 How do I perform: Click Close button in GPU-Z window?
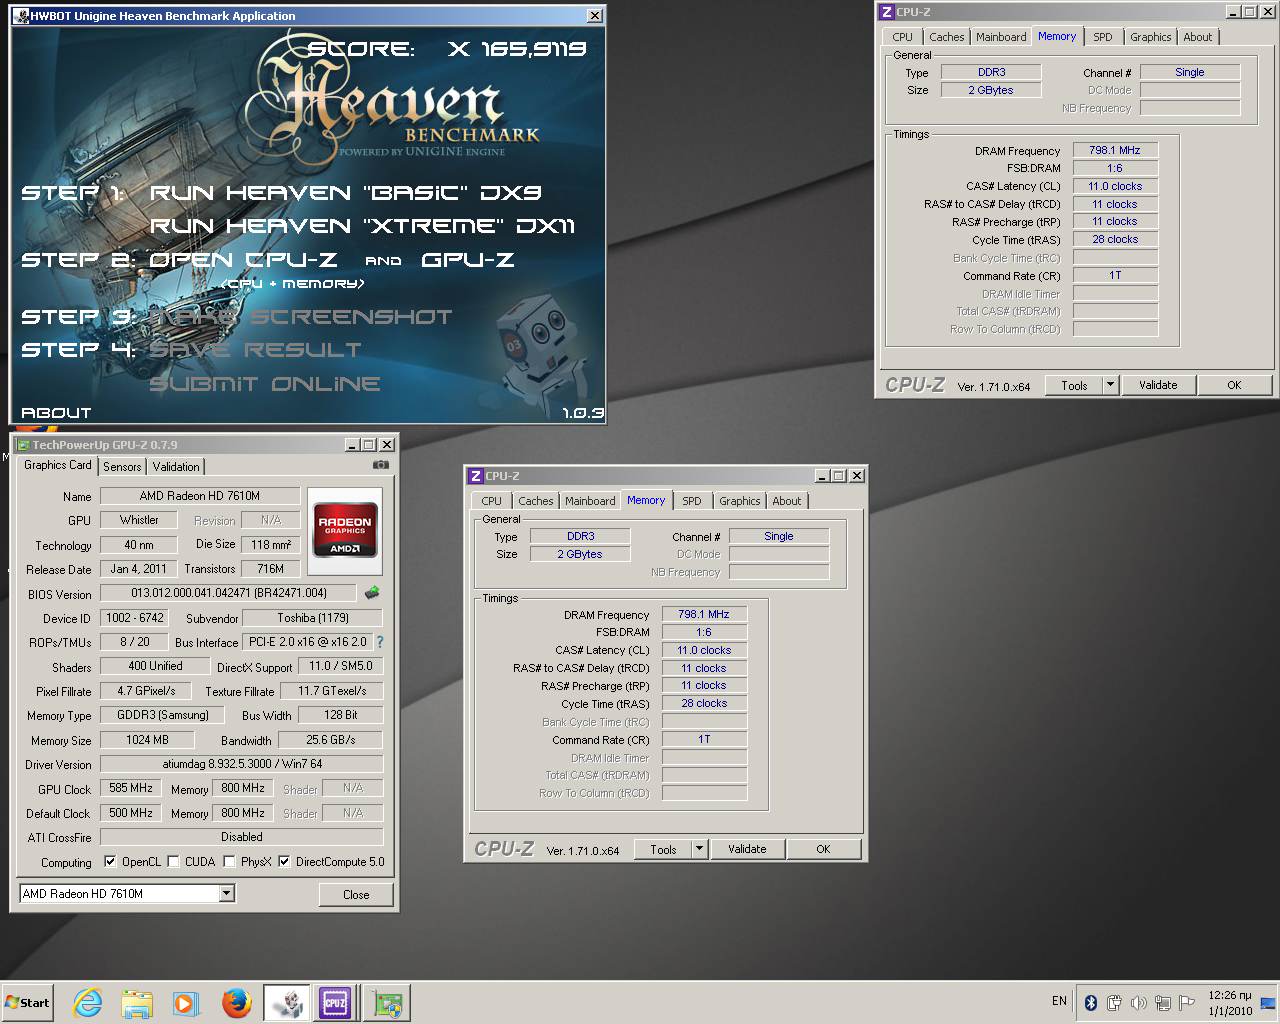(356, 894)
